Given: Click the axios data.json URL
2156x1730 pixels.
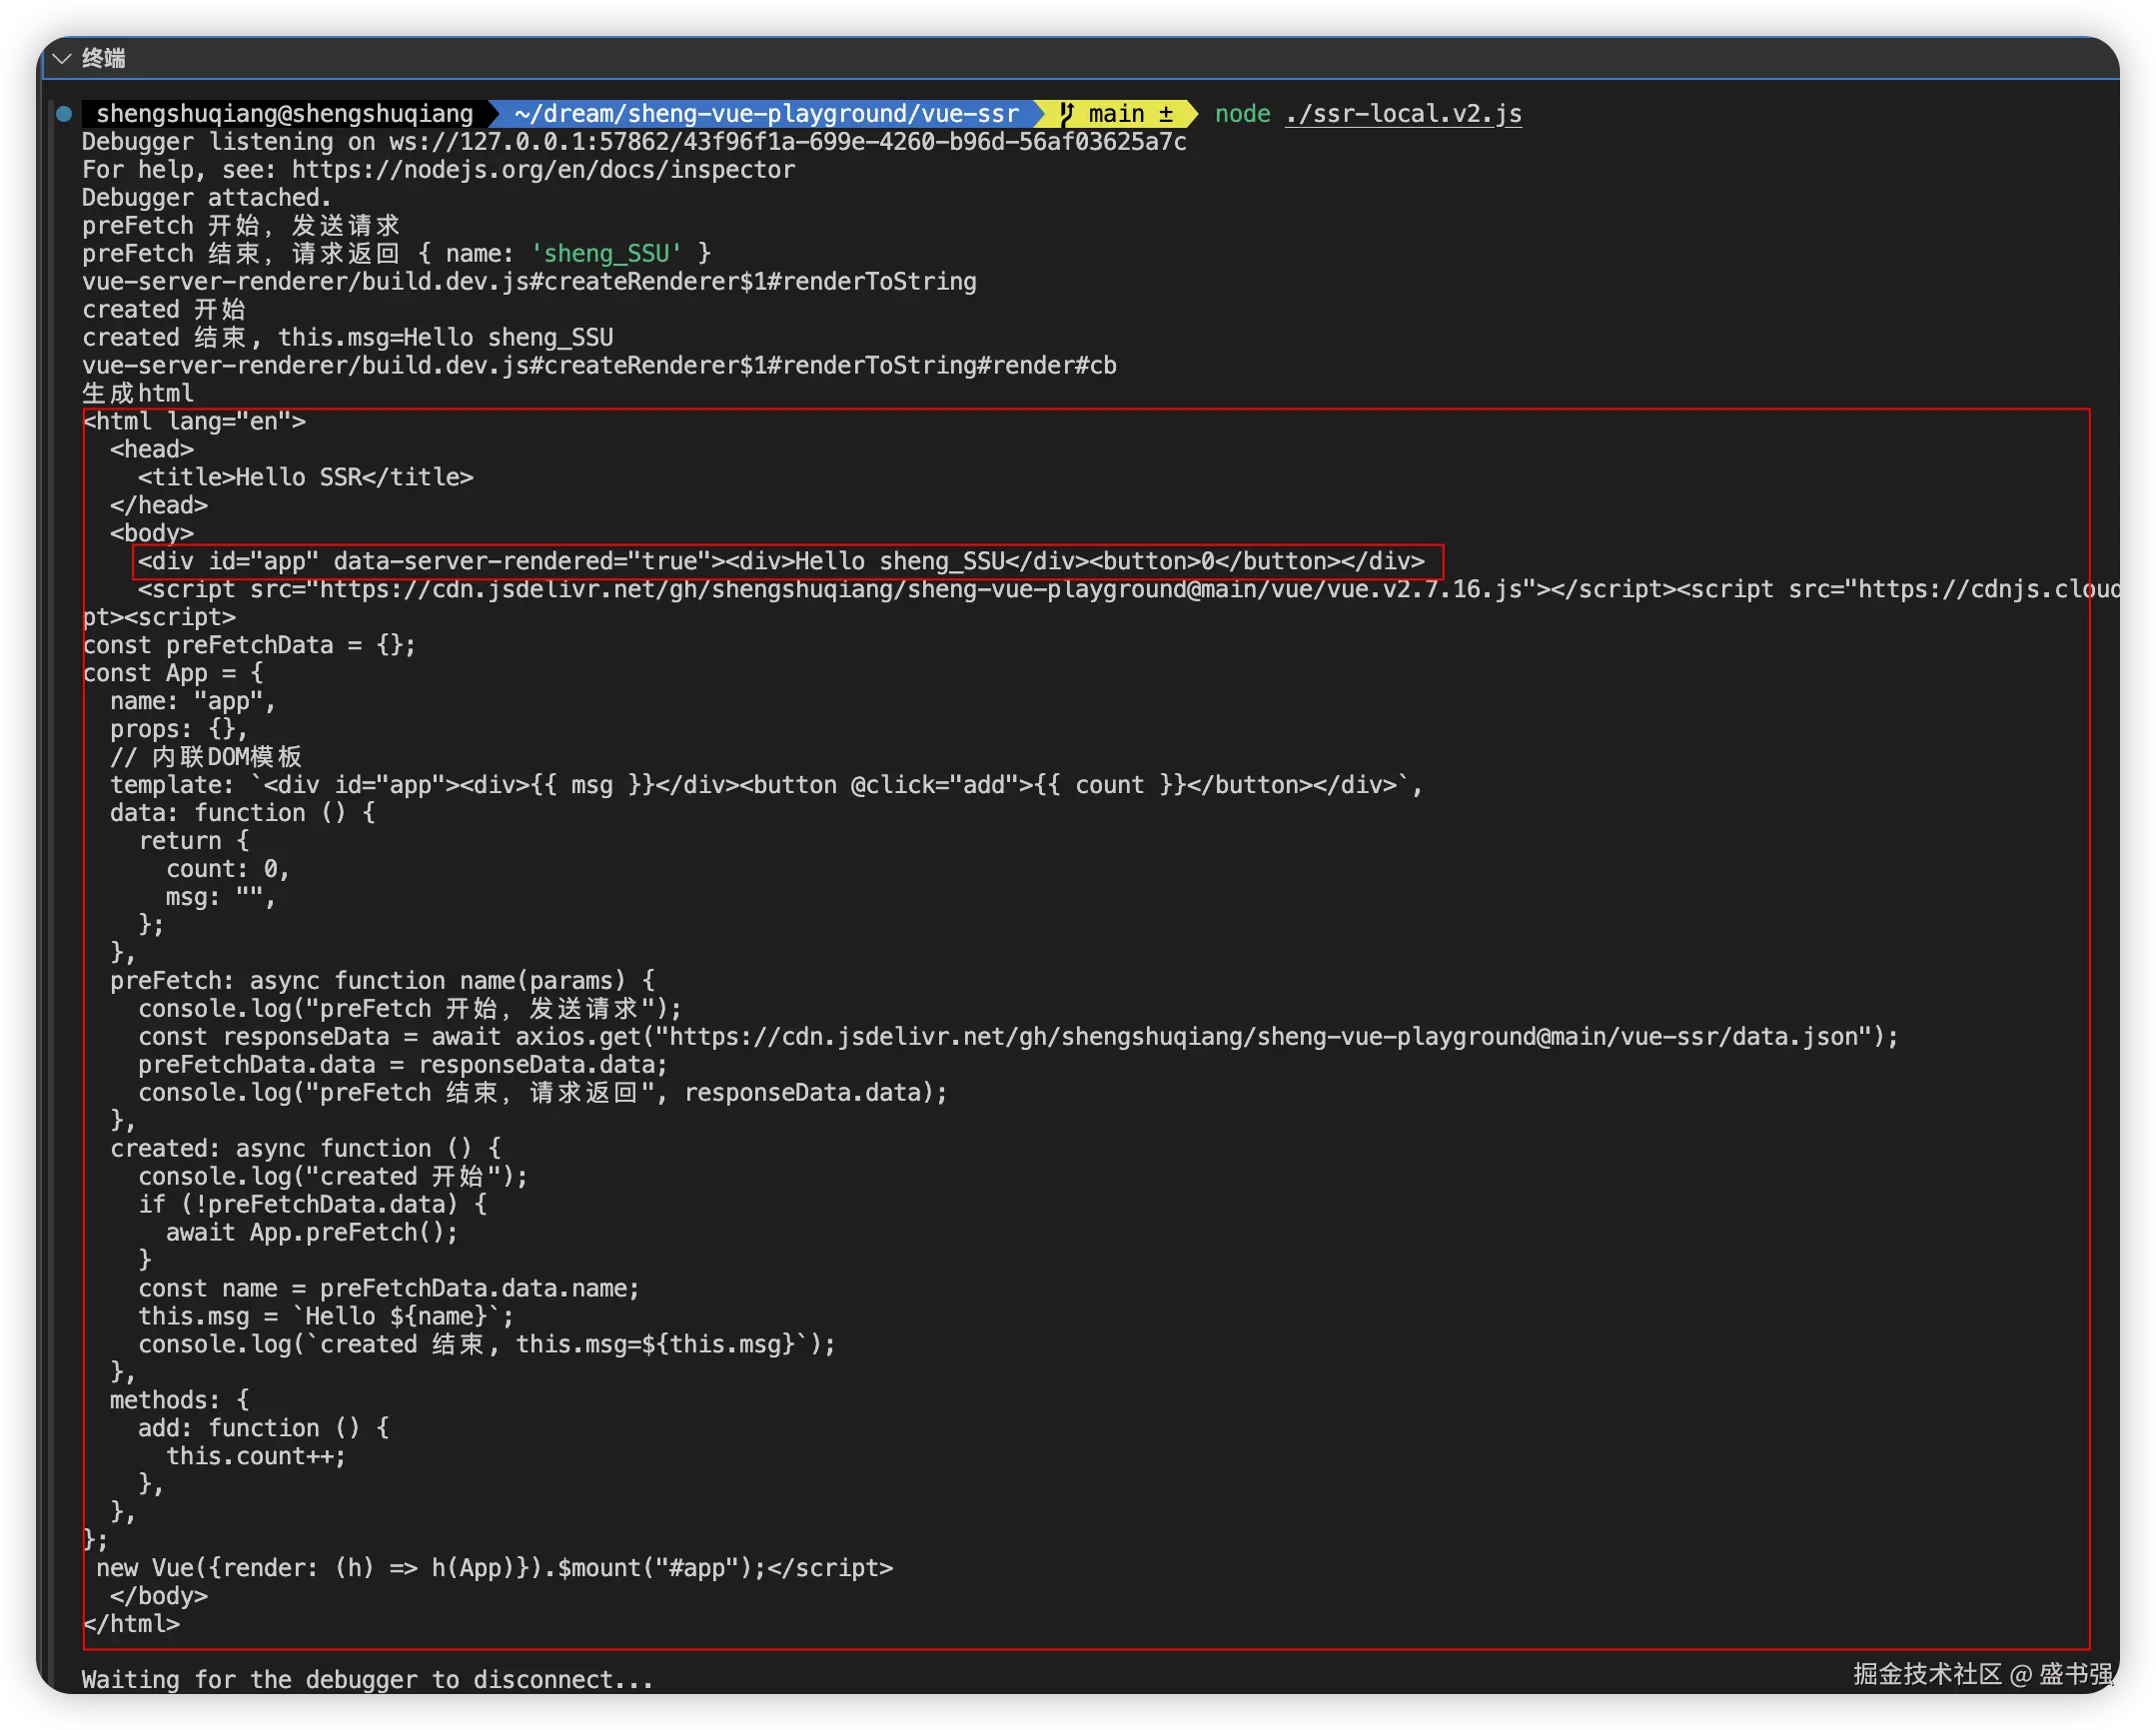Looking at the screenshot, I should [1264, 1037].
